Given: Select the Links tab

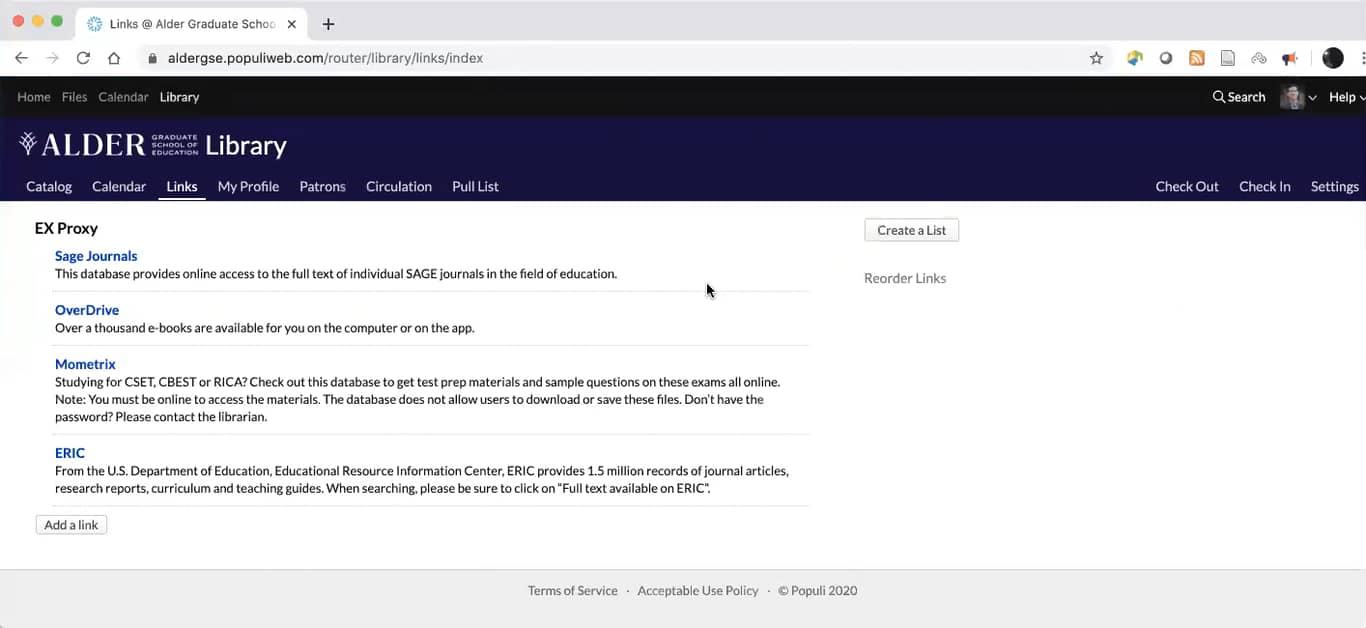Looking at the screenshot, I should click(x=182, y=186).
